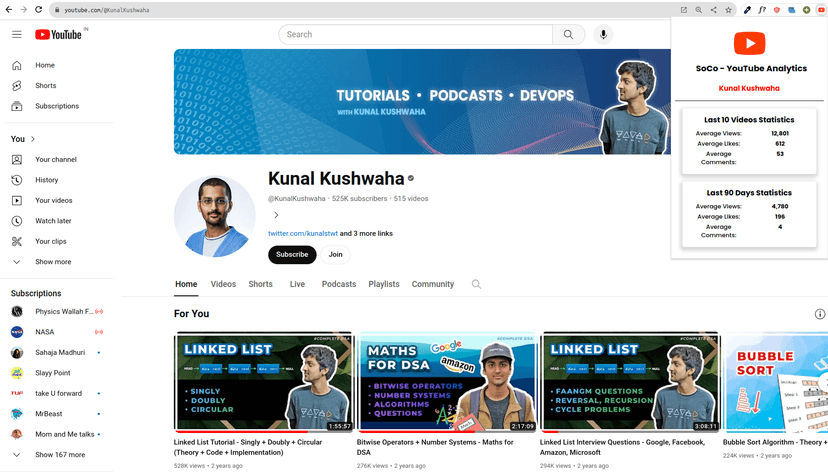Viewport: 828px width, 474px height.
Task: Expand Show 167 more subscriptions
Action: coord(60,455)
